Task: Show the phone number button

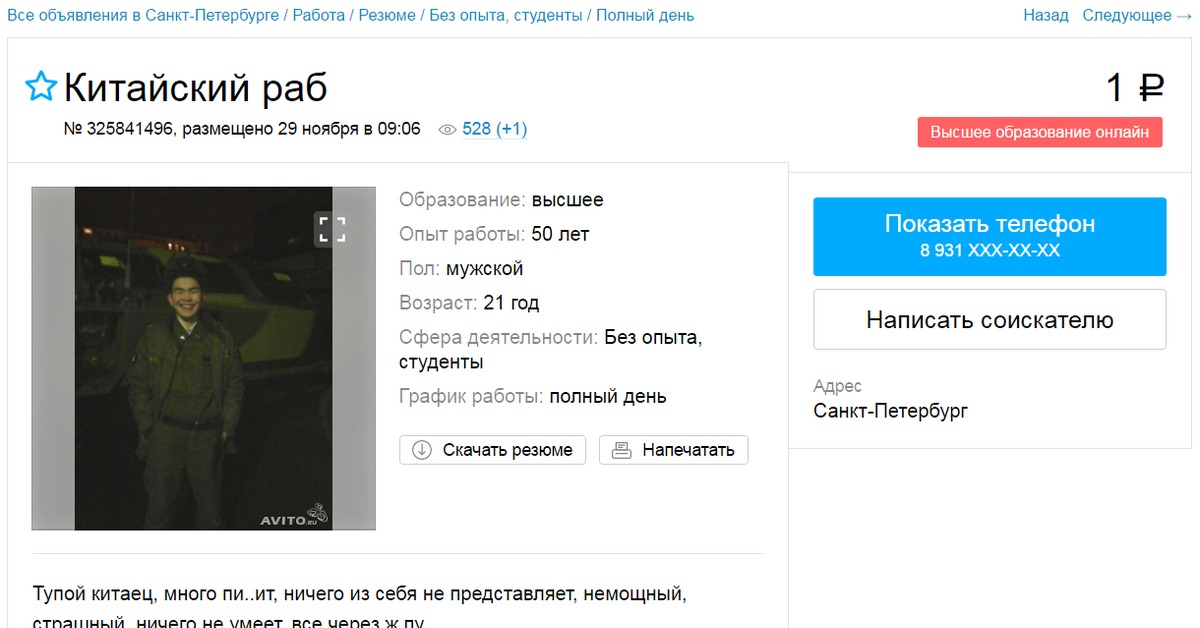Action: click(990, 236)
